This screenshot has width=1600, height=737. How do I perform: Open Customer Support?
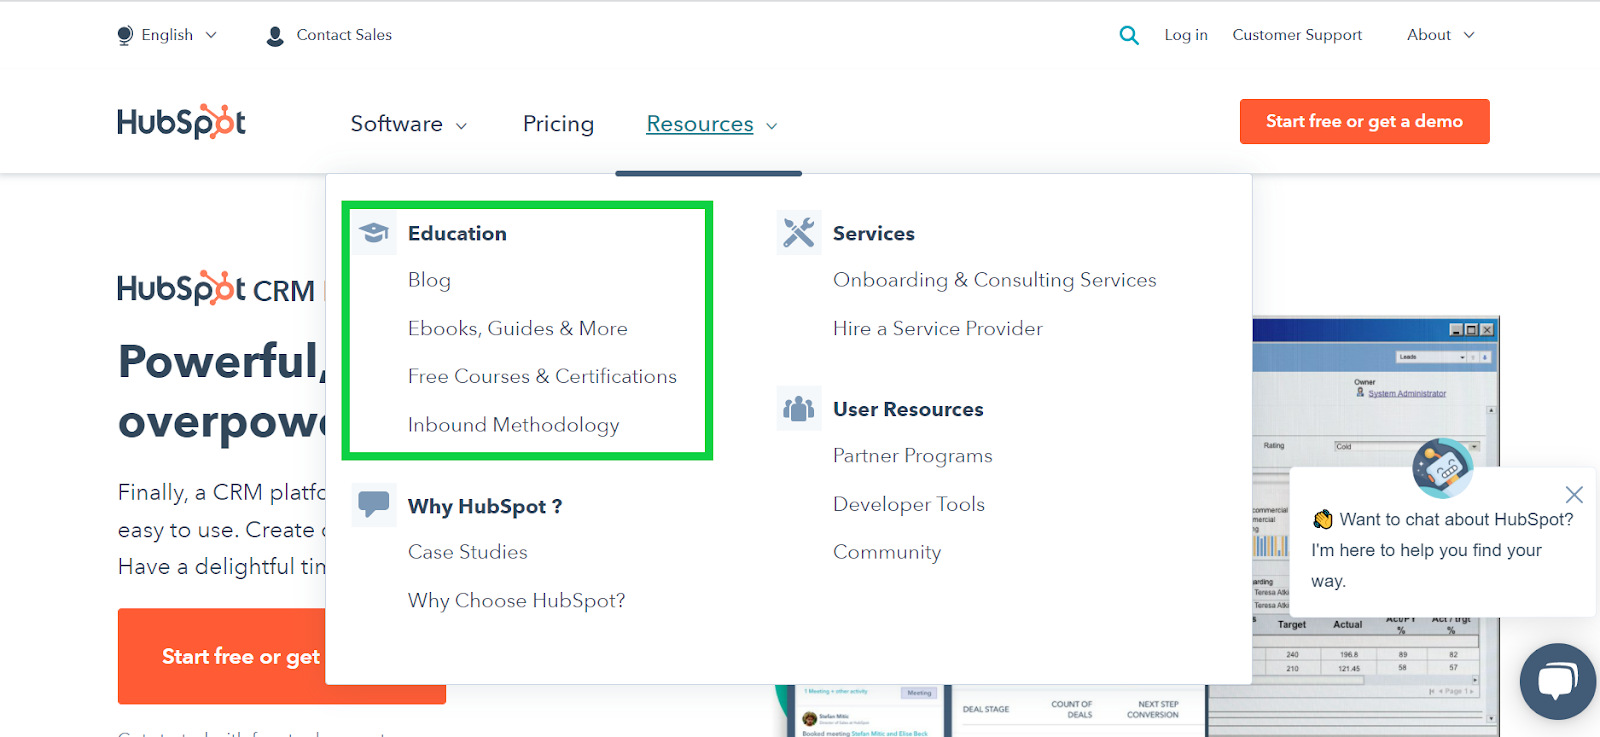(1297, 35)
